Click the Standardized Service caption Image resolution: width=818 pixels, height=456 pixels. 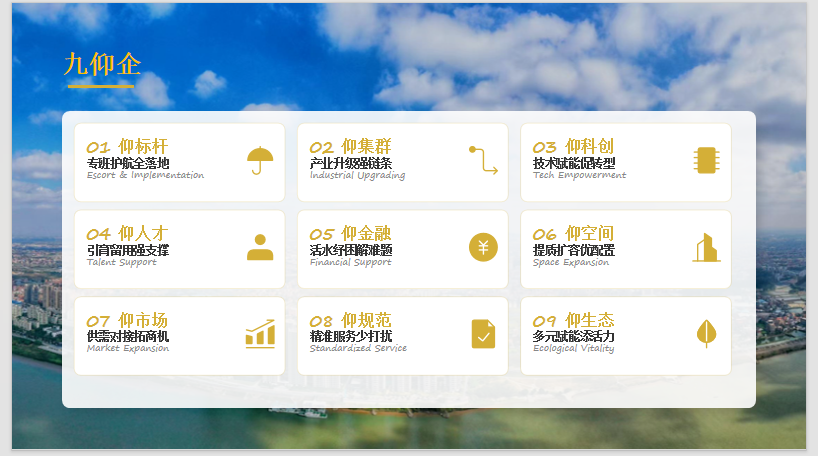tap(358, 349)
